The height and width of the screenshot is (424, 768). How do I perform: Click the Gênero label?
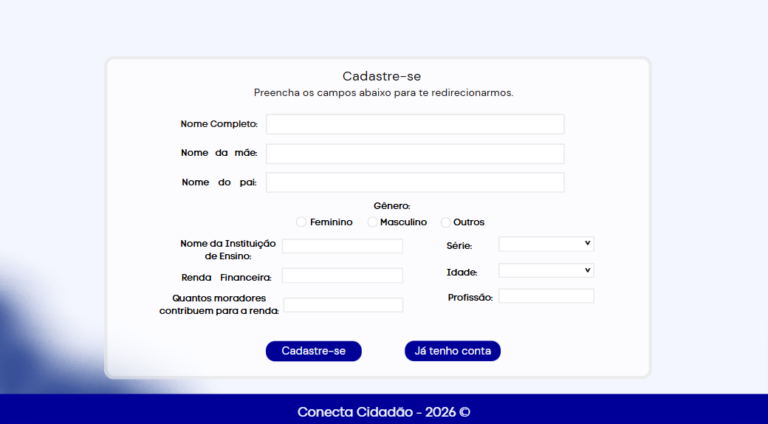click(392, 206)
